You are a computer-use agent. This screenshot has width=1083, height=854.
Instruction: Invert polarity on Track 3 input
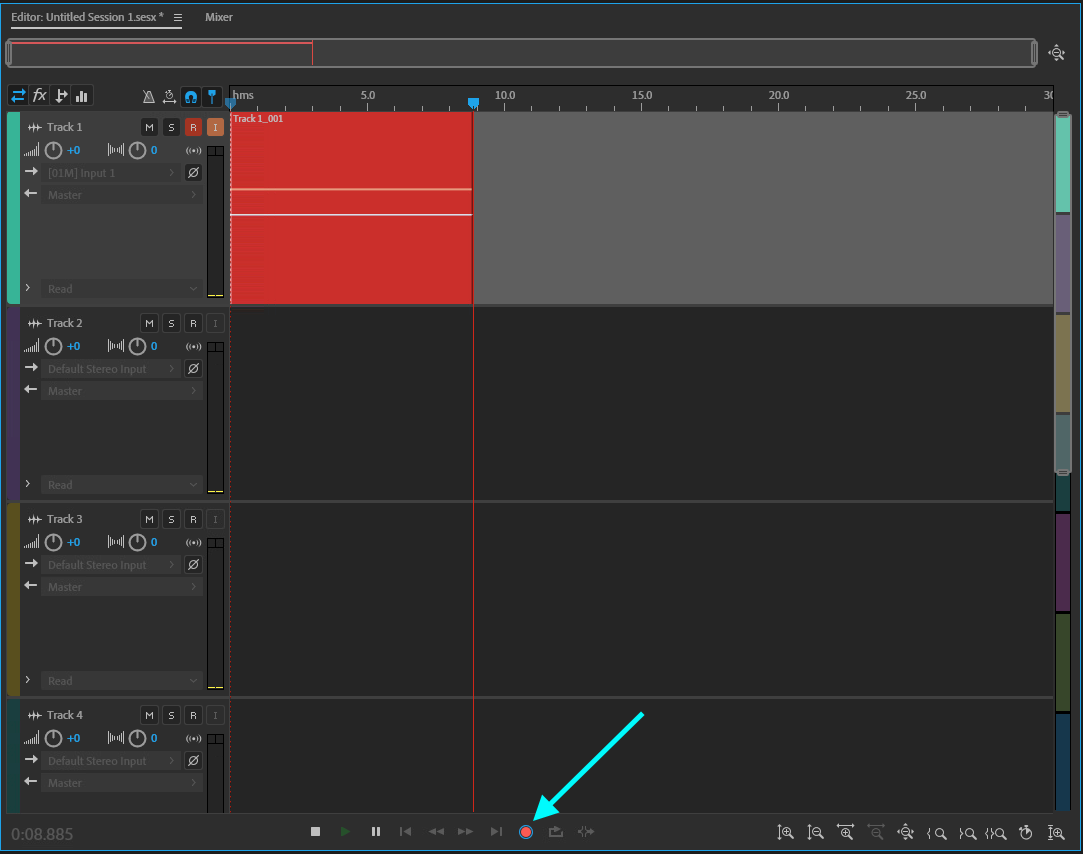(x=193, y=564)
